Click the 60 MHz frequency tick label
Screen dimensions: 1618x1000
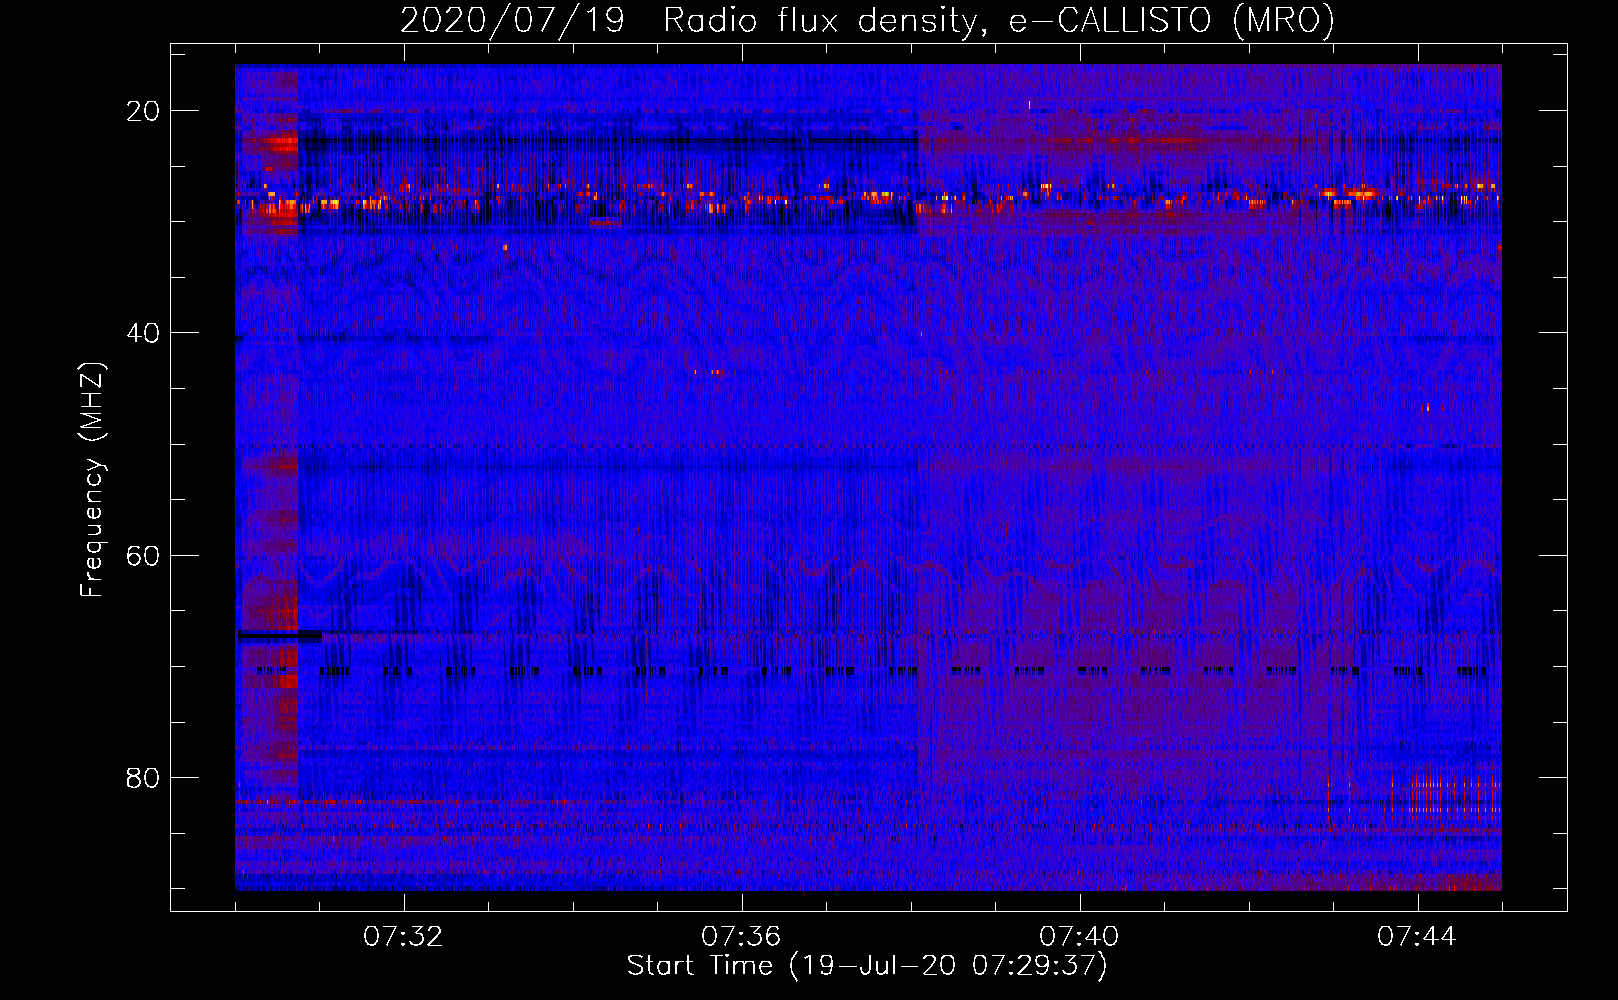click(x=144, y=556)
